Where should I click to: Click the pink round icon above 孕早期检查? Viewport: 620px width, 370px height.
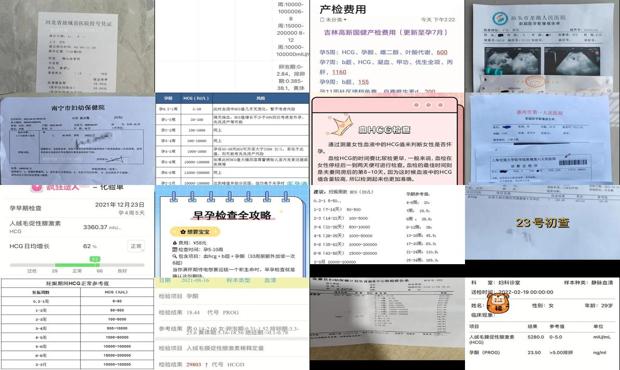(x=37, y=188)
